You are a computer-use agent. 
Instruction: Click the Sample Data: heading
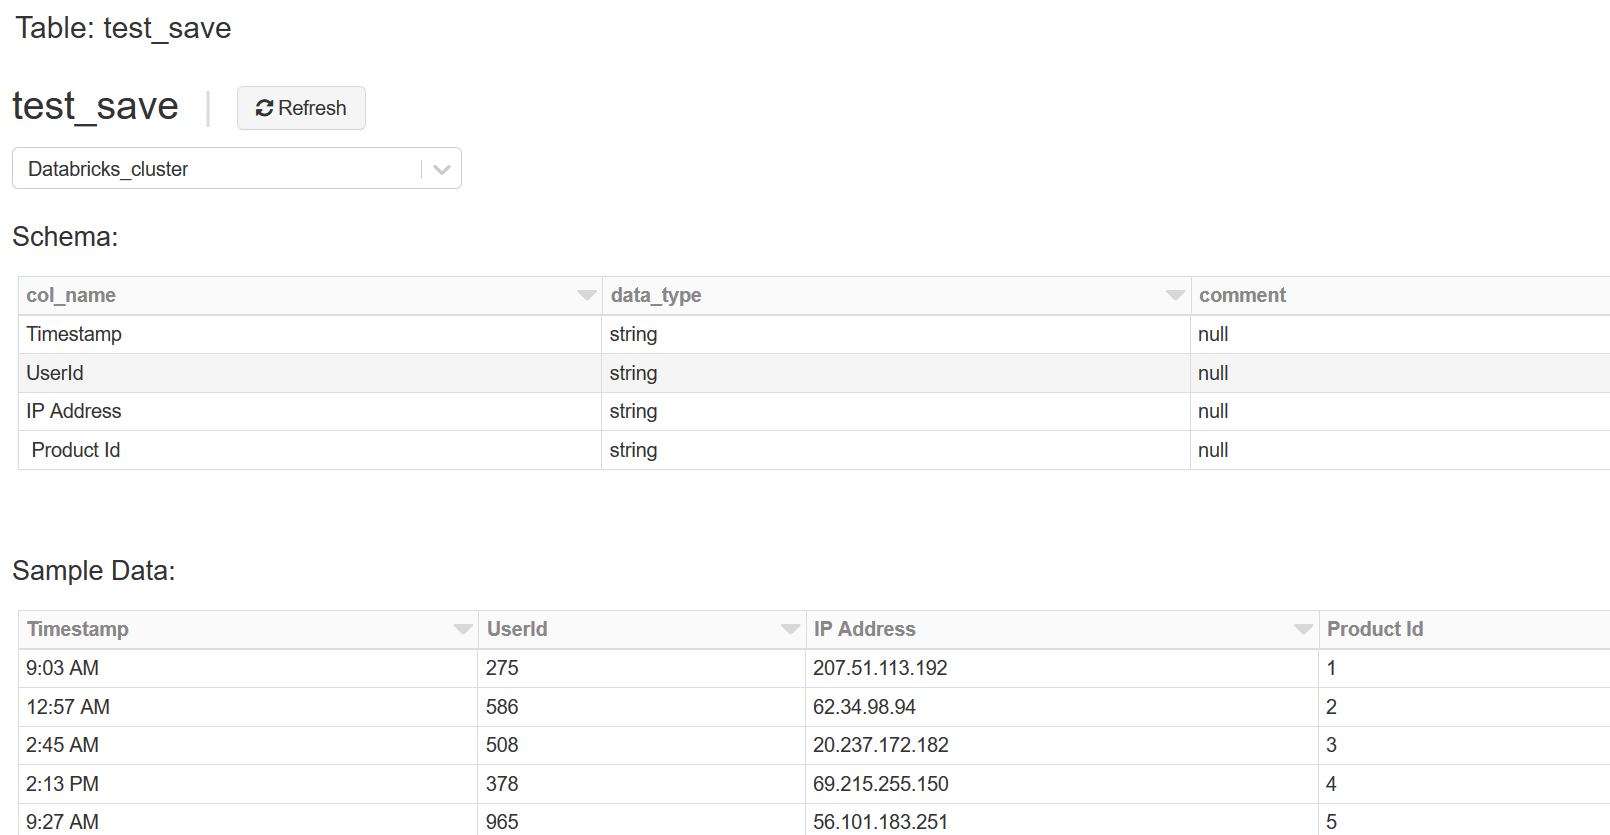point(94,571)
